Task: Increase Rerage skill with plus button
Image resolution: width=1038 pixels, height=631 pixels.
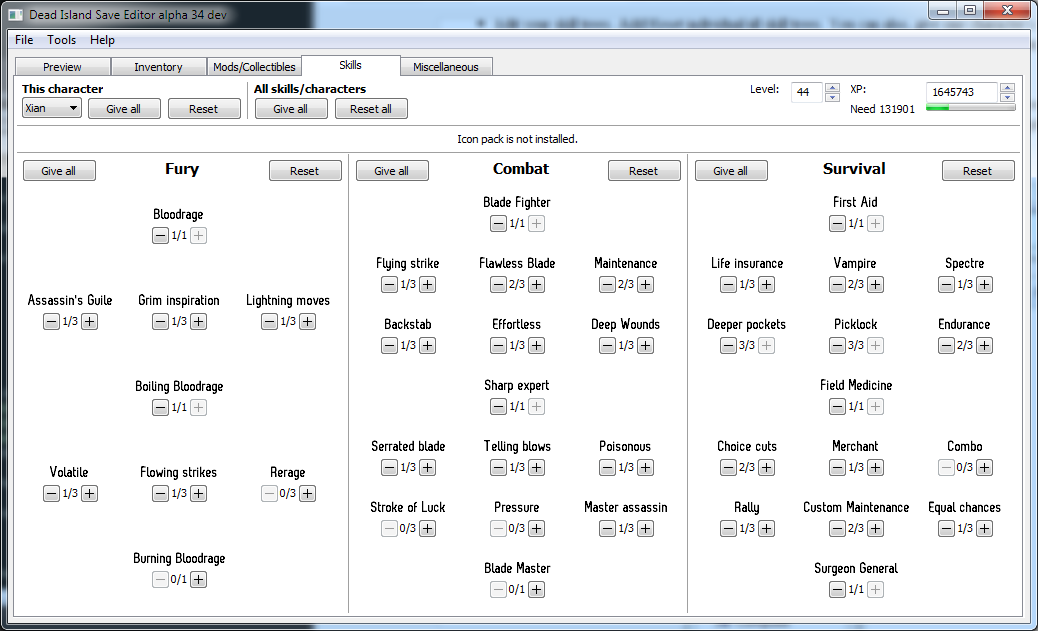Action: click(308, 493)
